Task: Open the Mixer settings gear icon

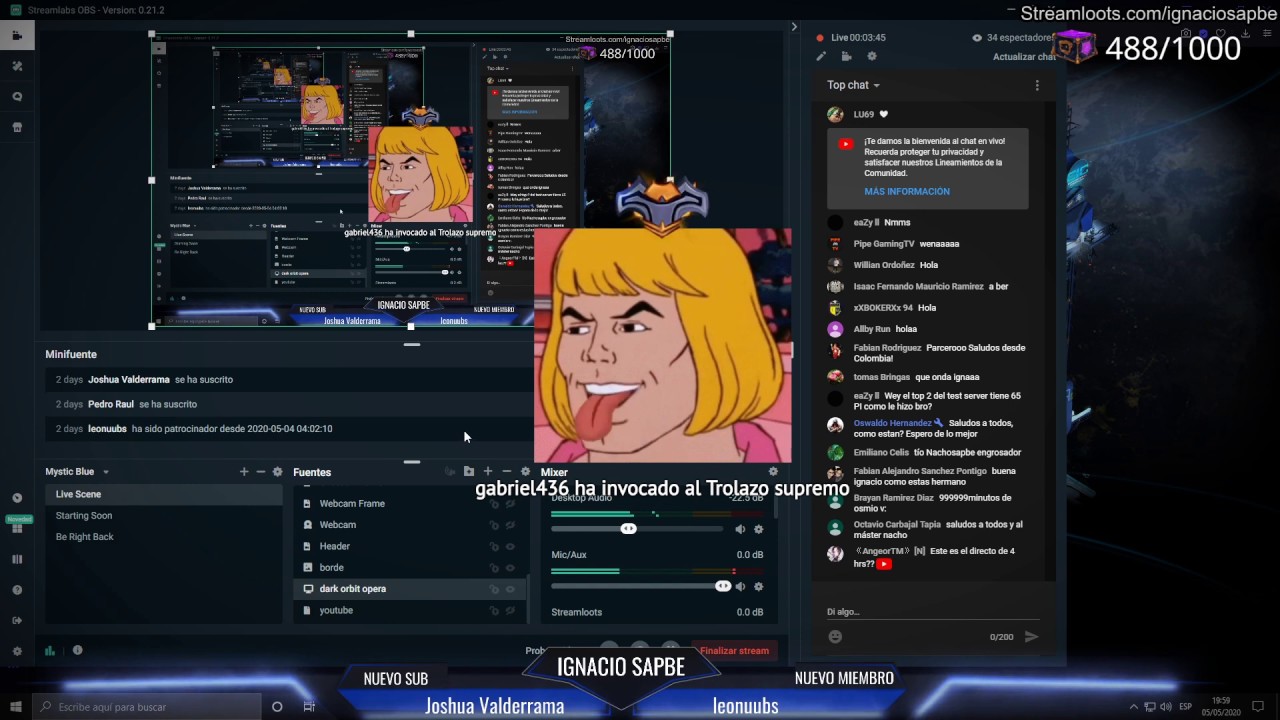Action: (772, 472)
